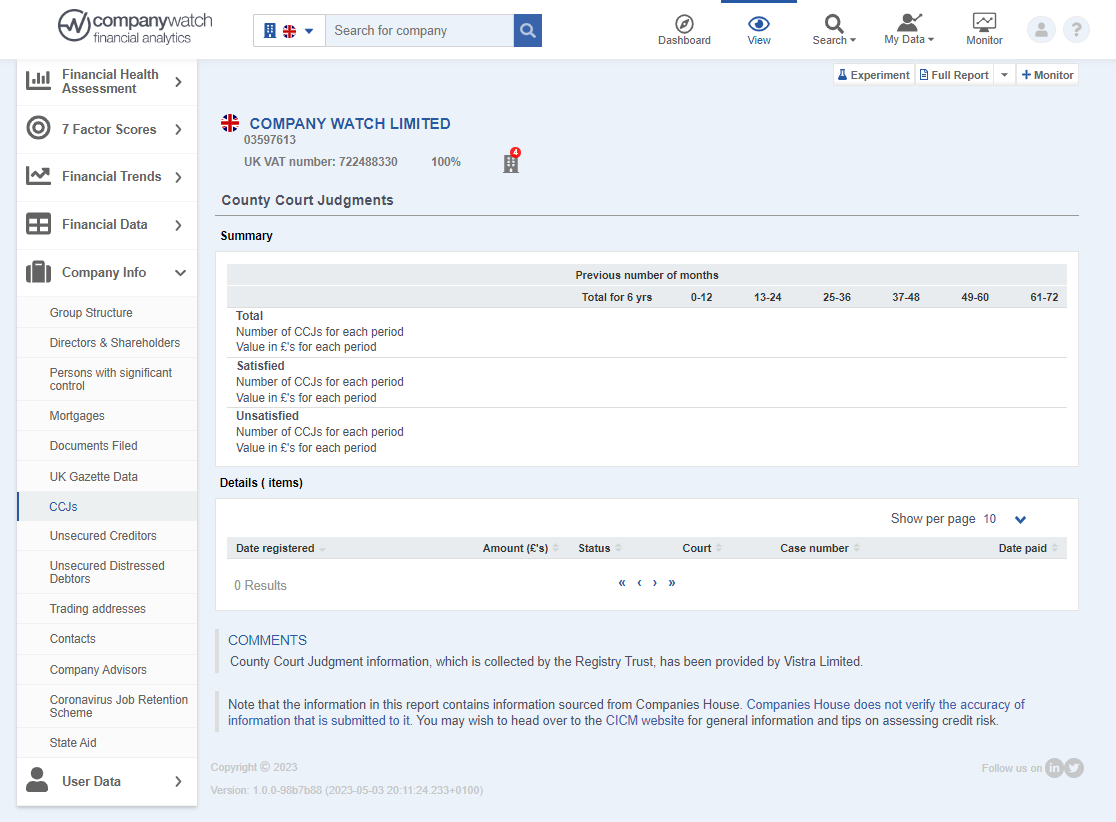Sort table by Amount (£'s)

(520, 548)
